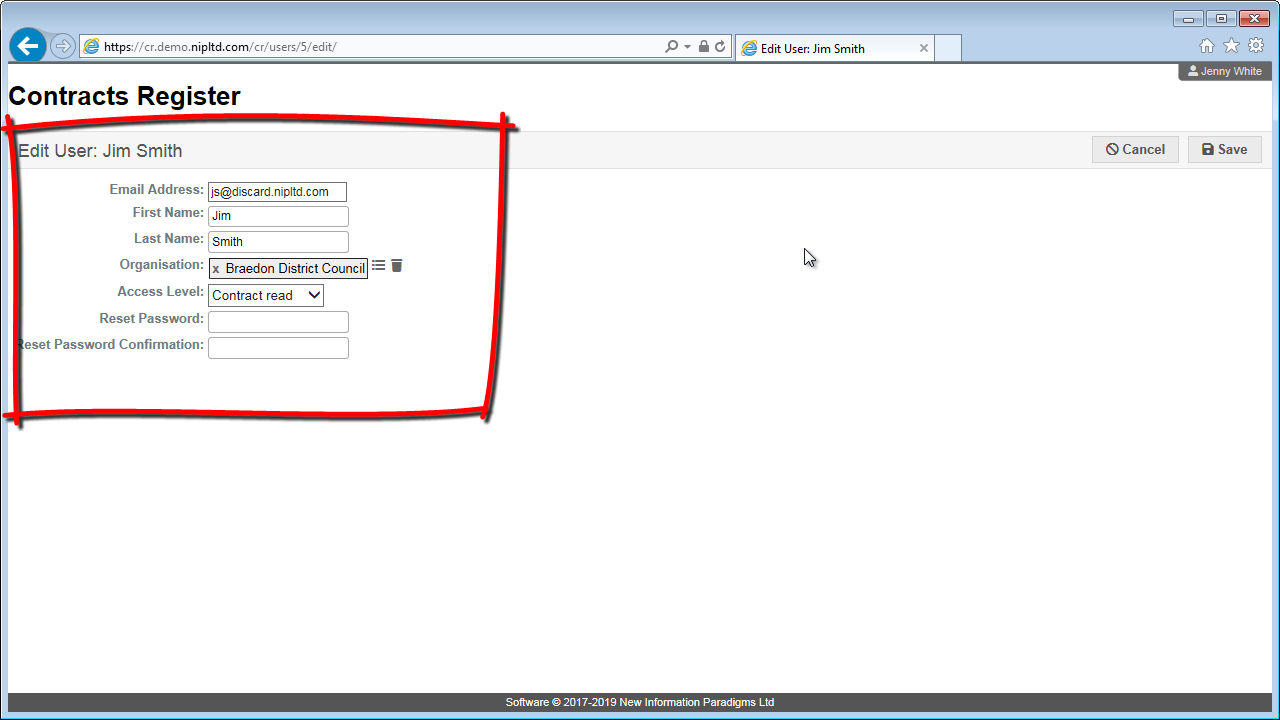Image resolution: width=1280 pixels, height=720 pixels.
Task: Open the Access Level dropdown
Action: coord(266,295)
